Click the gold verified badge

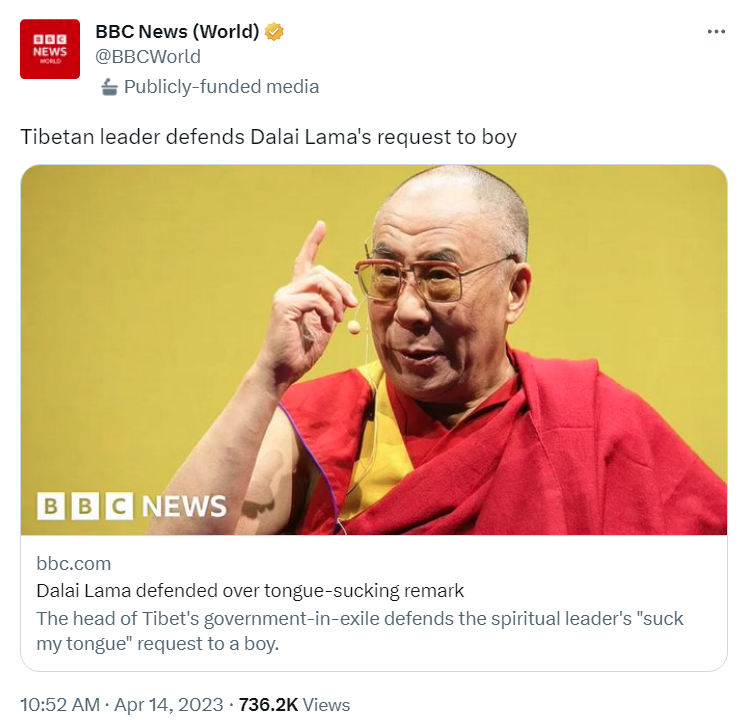click(x=274, y=31)
